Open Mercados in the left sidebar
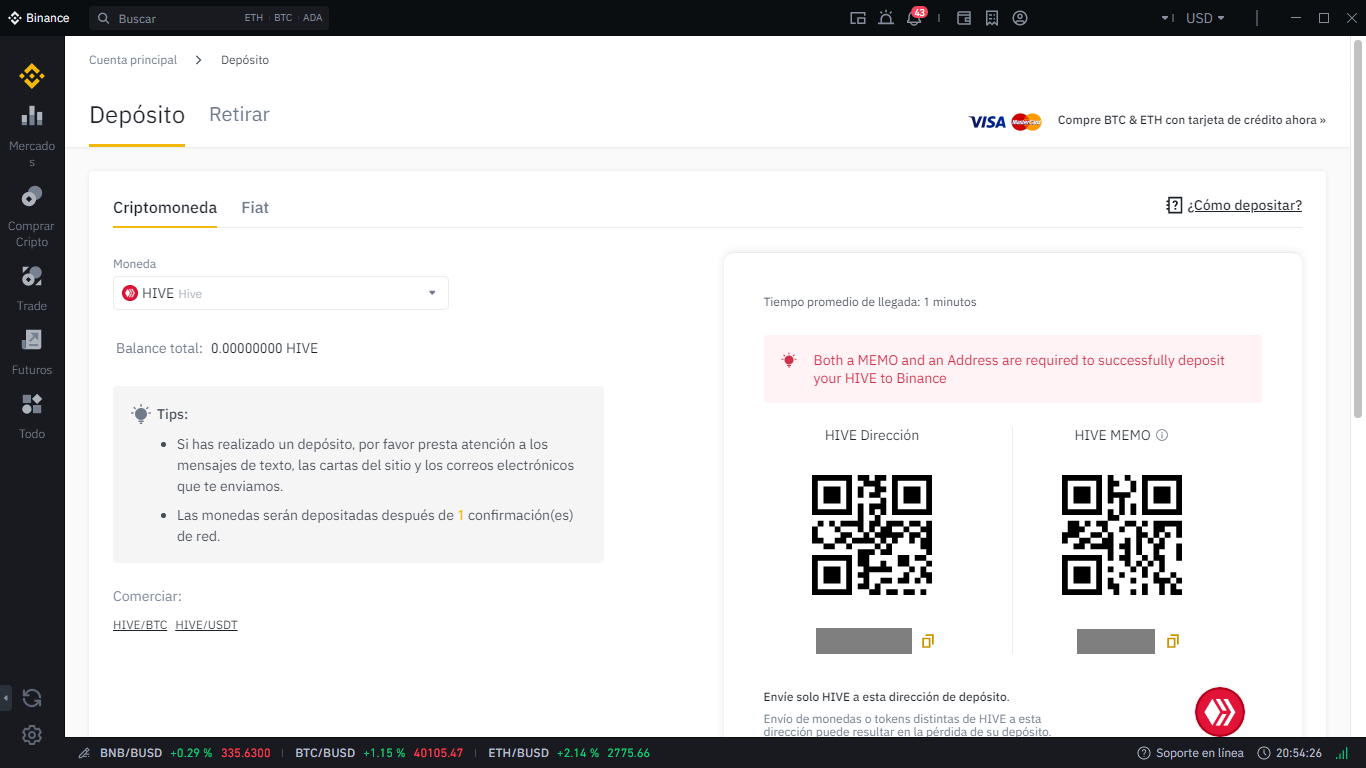This screenshot has height=768, width=1366. pyautogui.click(x=32, y=117)
